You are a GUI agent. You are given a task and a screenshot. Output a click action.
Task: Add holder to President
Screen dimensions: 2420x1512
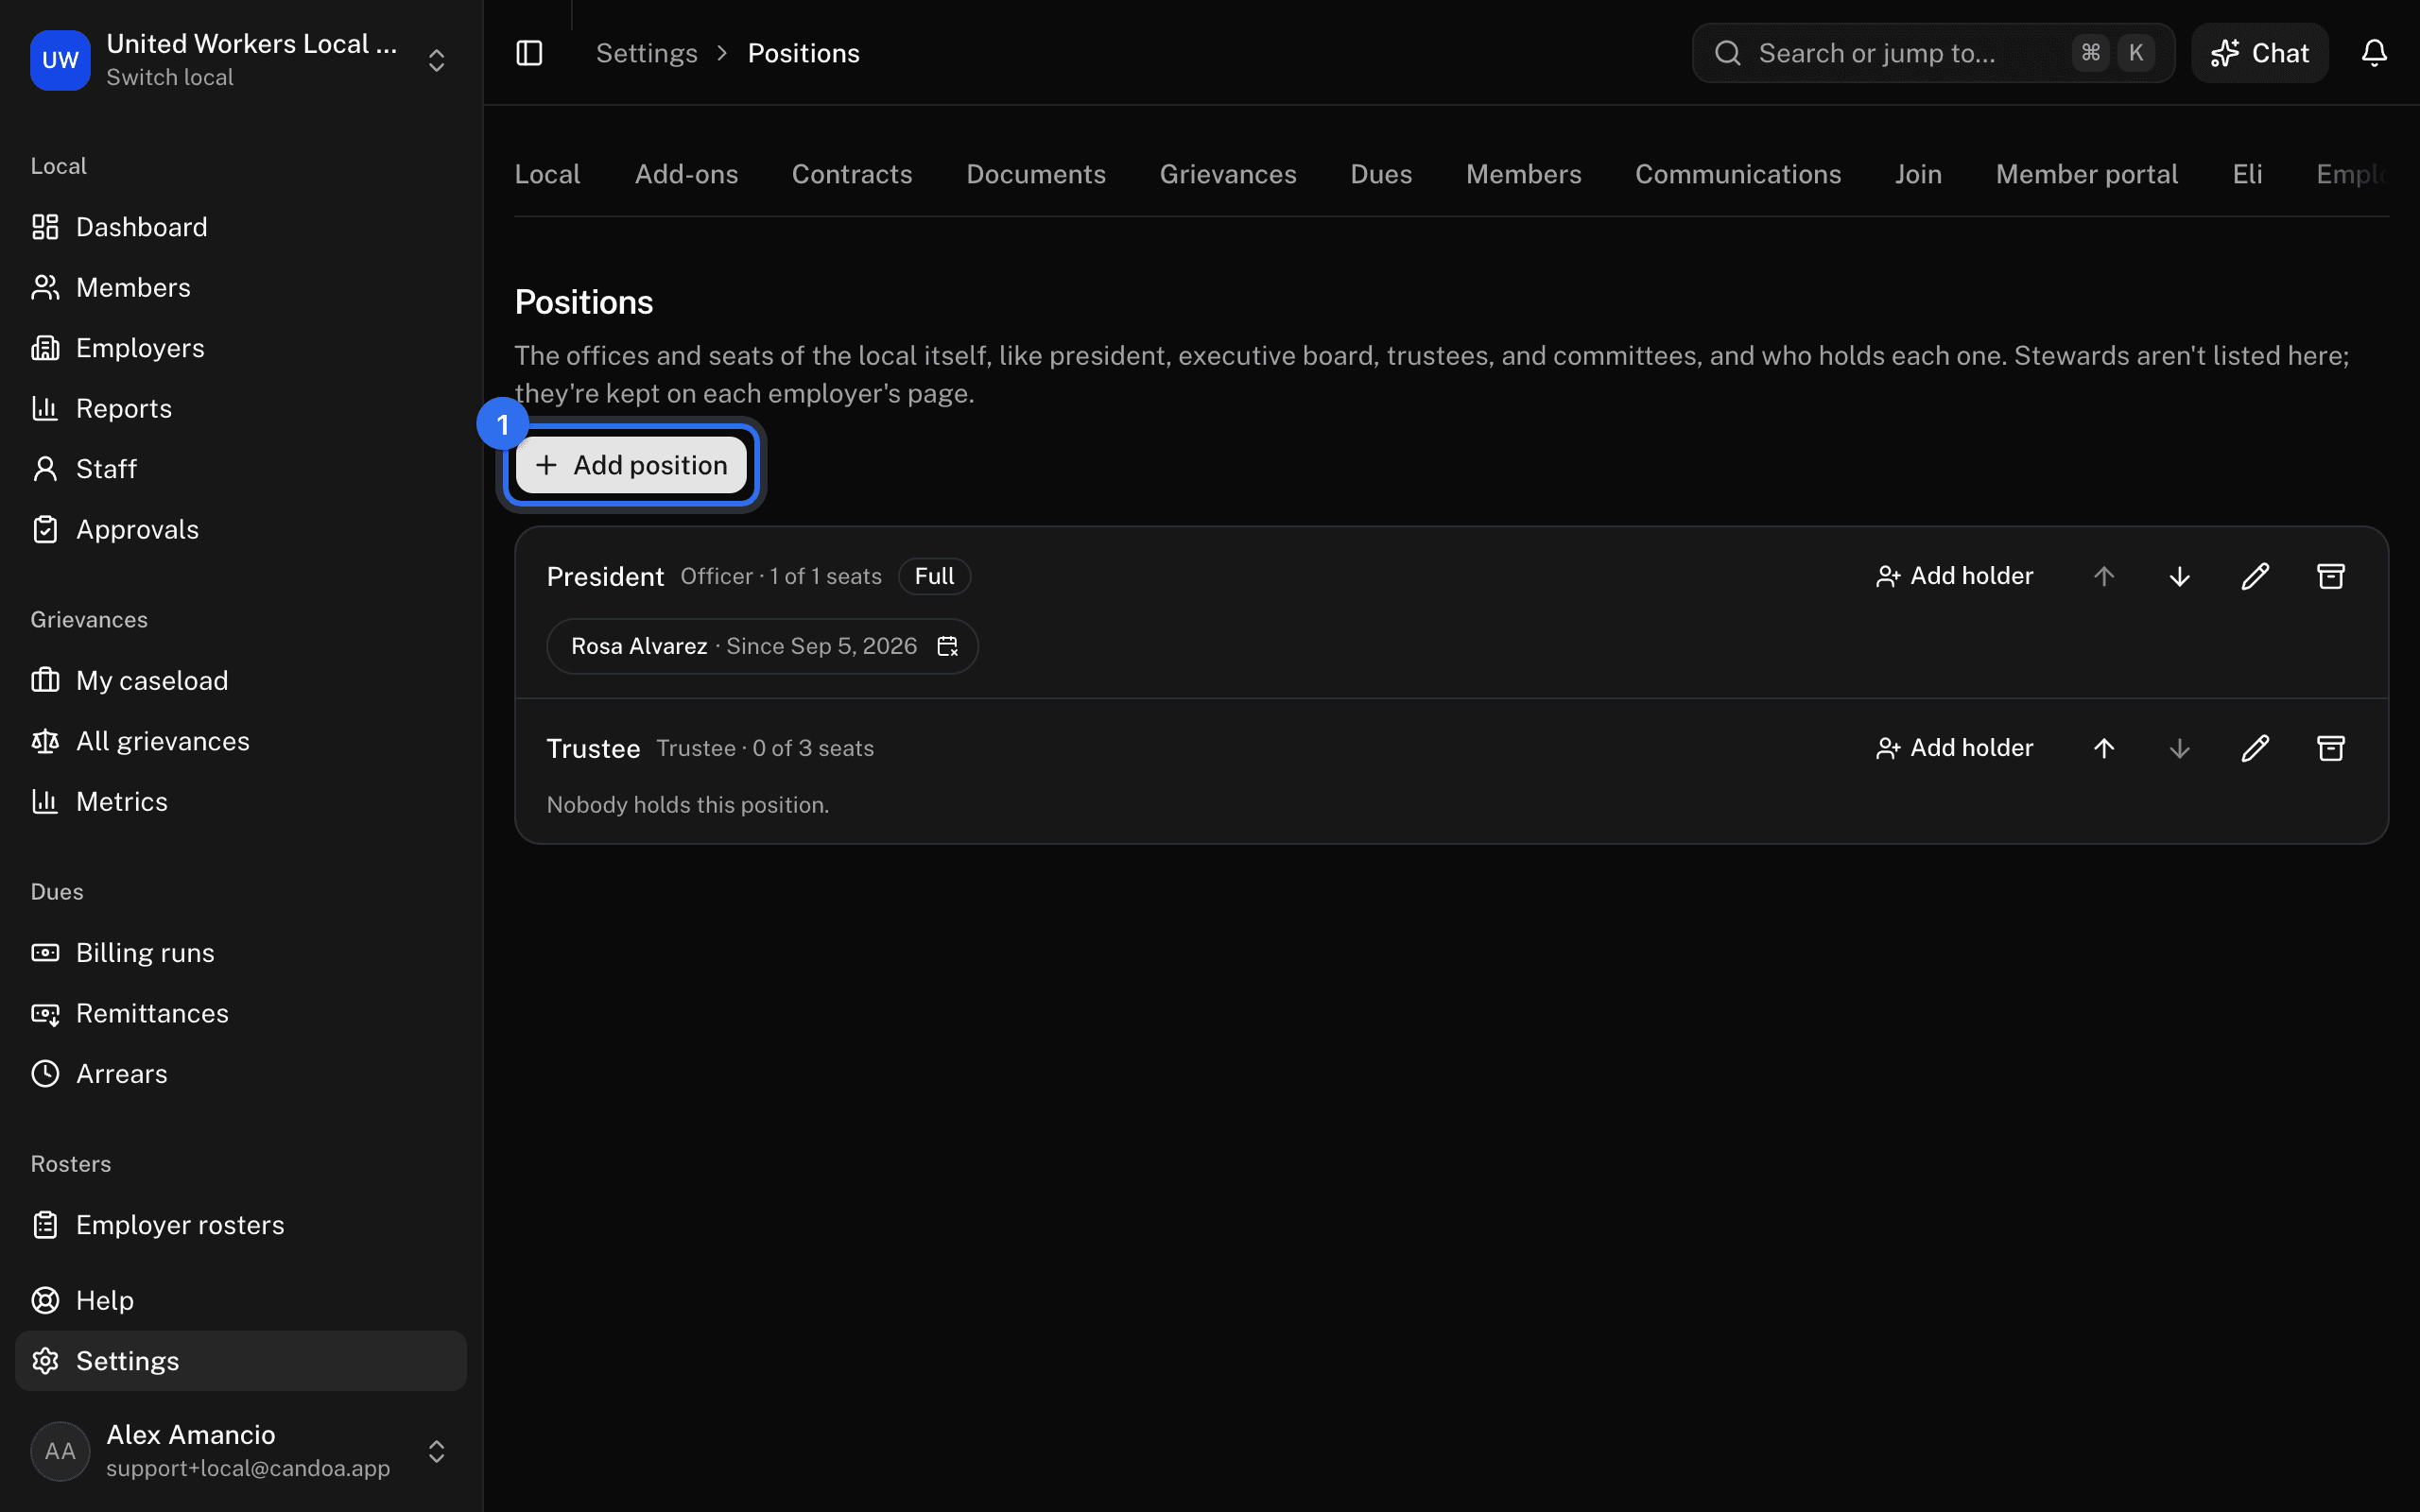(1954, 576)
